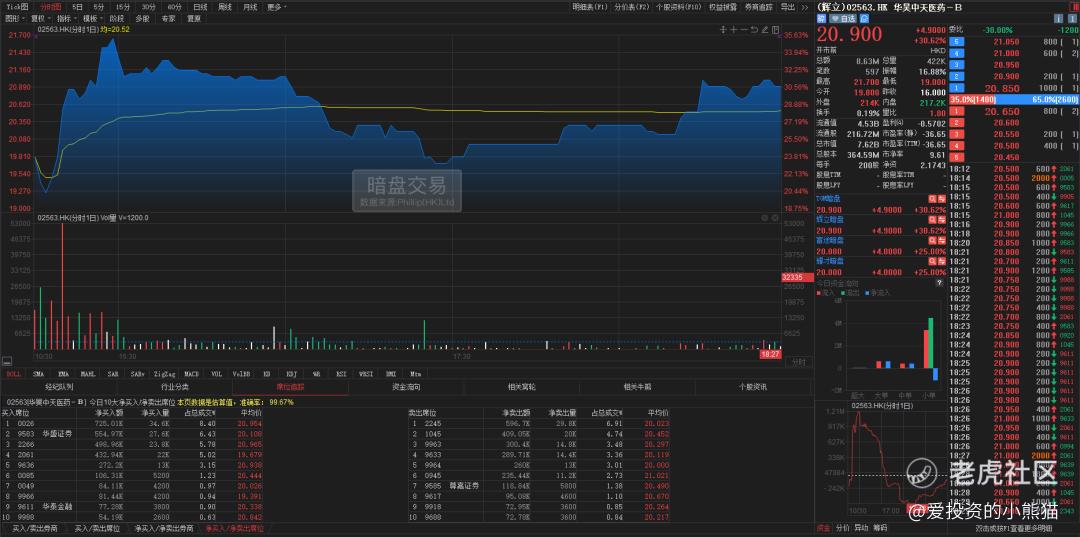This screenshot has width=1080, height=537.
Task: Click the blue 窝 tag icon under stock name
Action: tap(821, 19)
